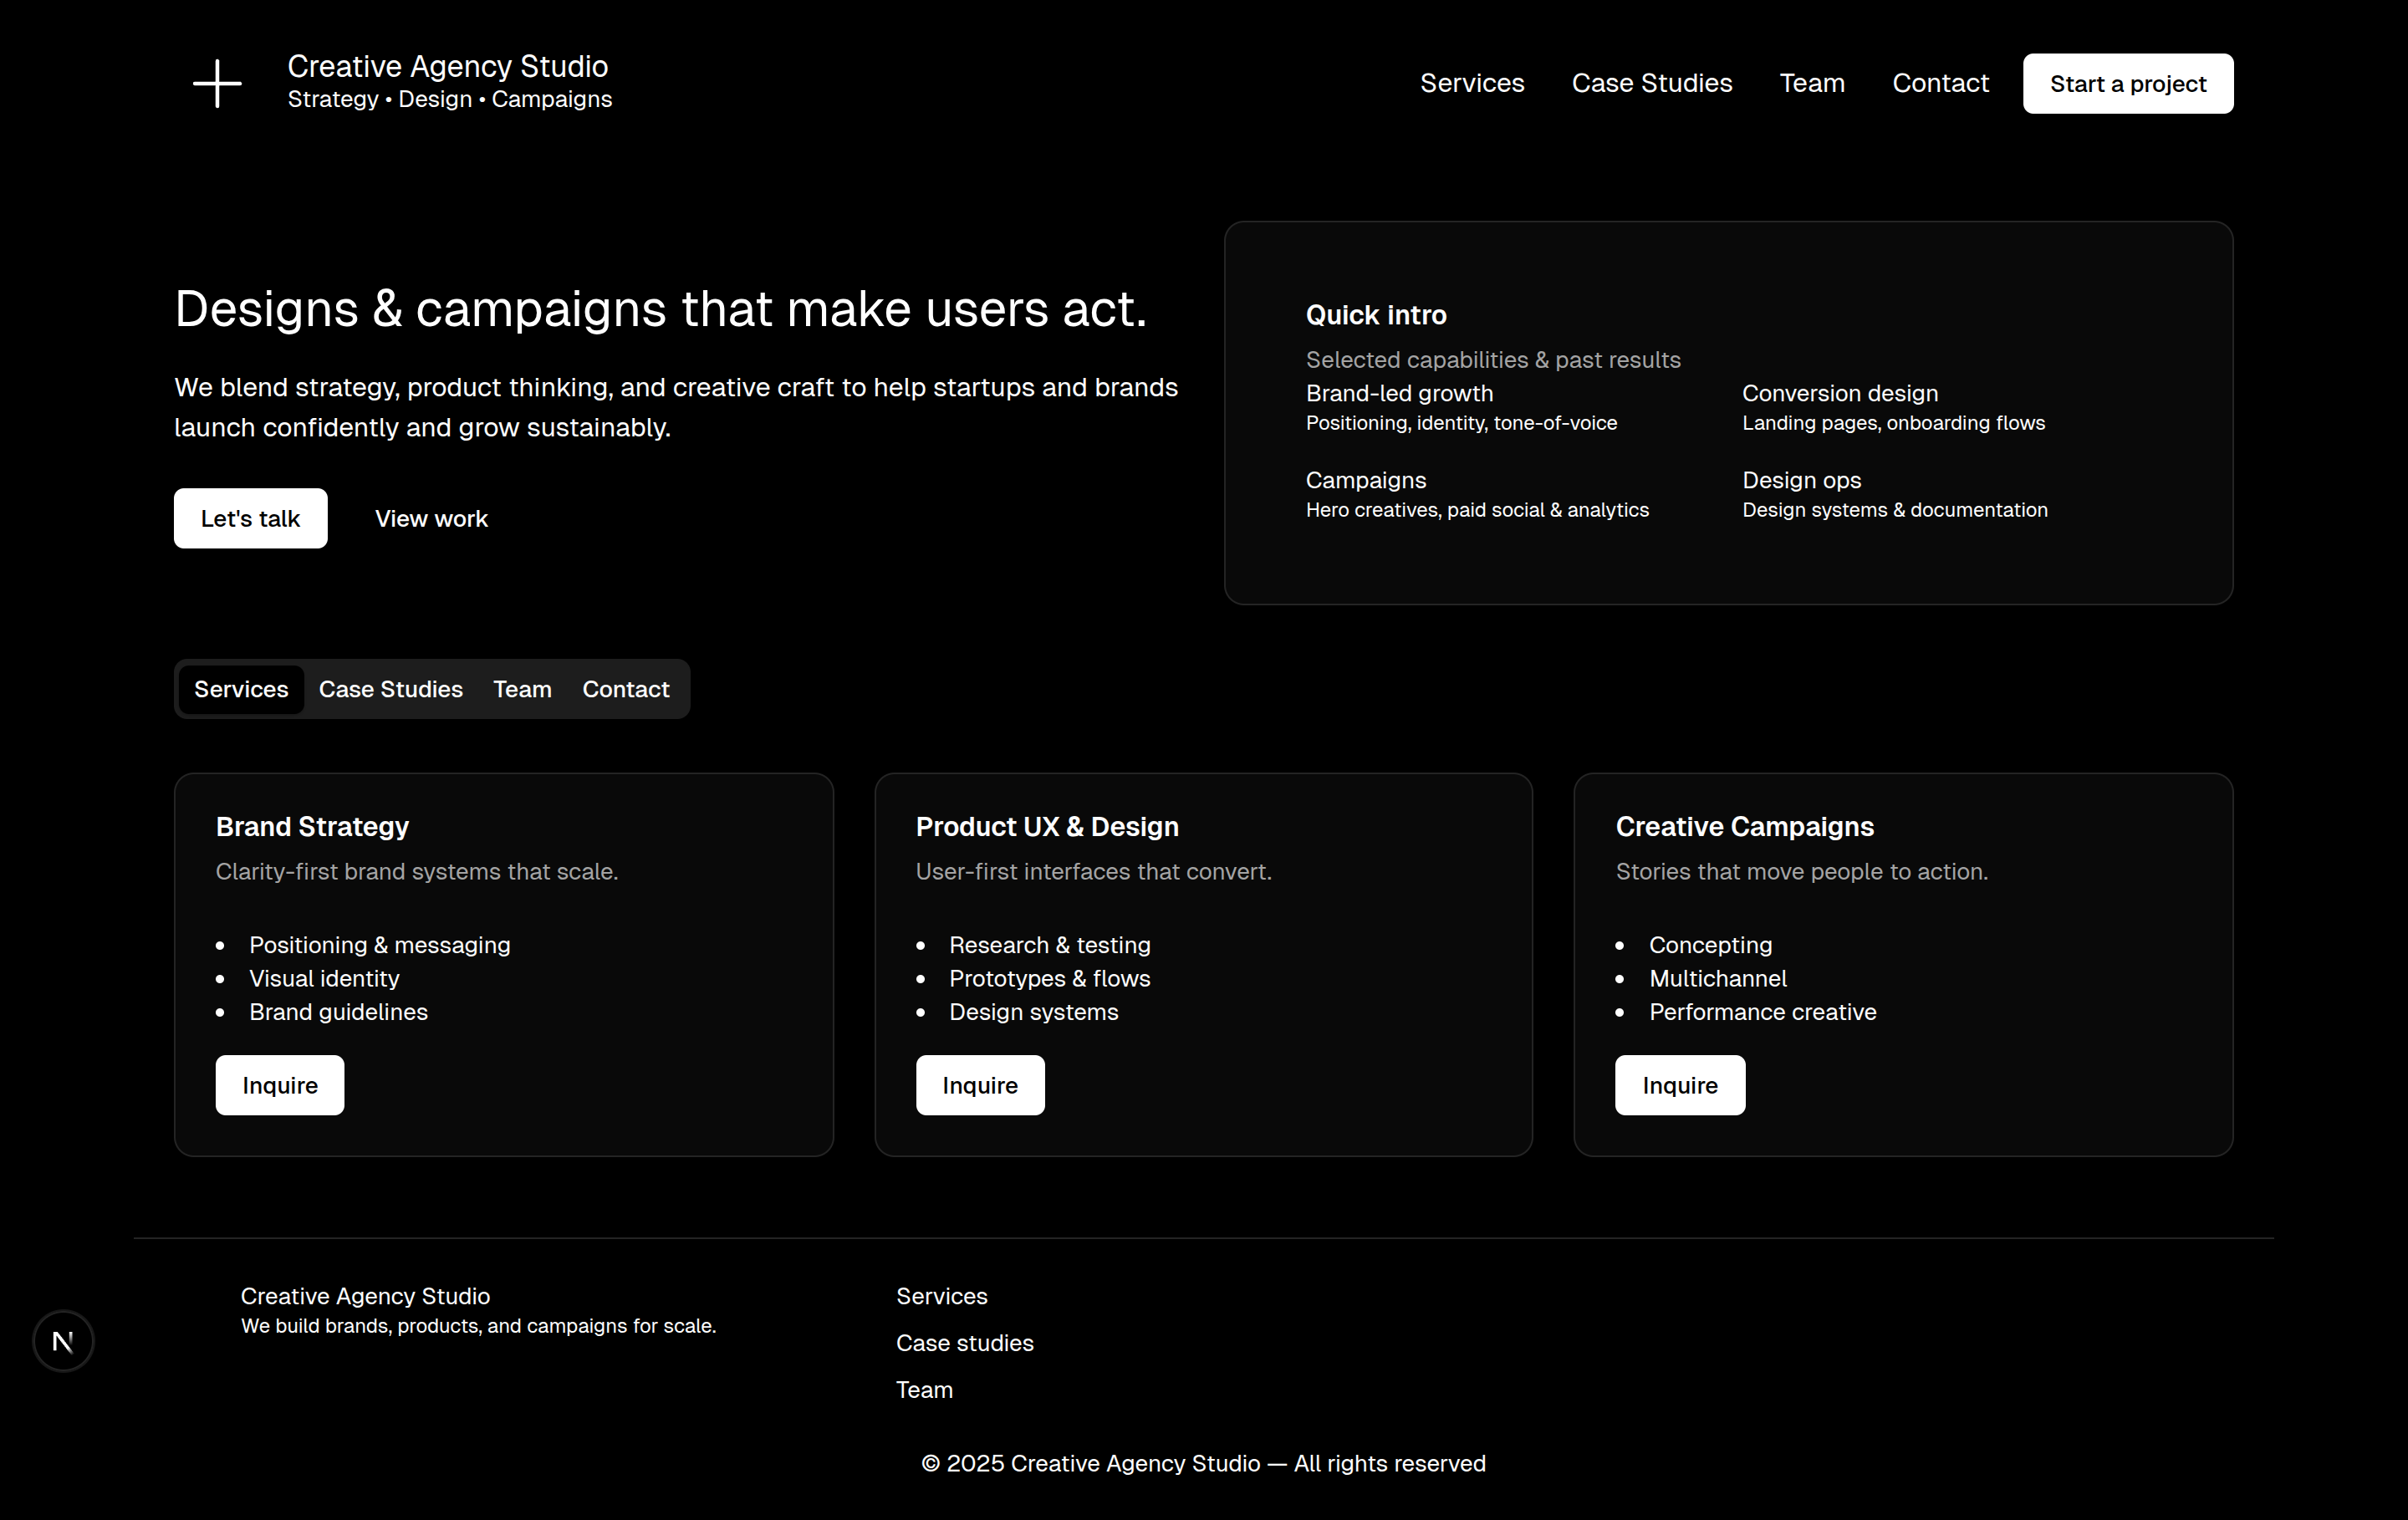Viewport: 2408px width, 1520px height.
Task: Click the plus logo icon in header
Action: (217, 83)
